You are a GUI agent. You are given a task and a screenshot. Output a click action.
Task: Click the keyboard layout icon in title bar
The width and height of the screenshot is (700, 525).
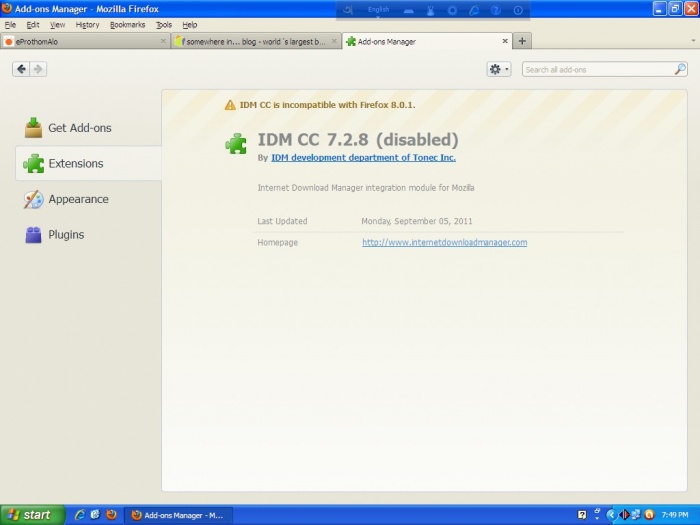[x=408, y=10]
